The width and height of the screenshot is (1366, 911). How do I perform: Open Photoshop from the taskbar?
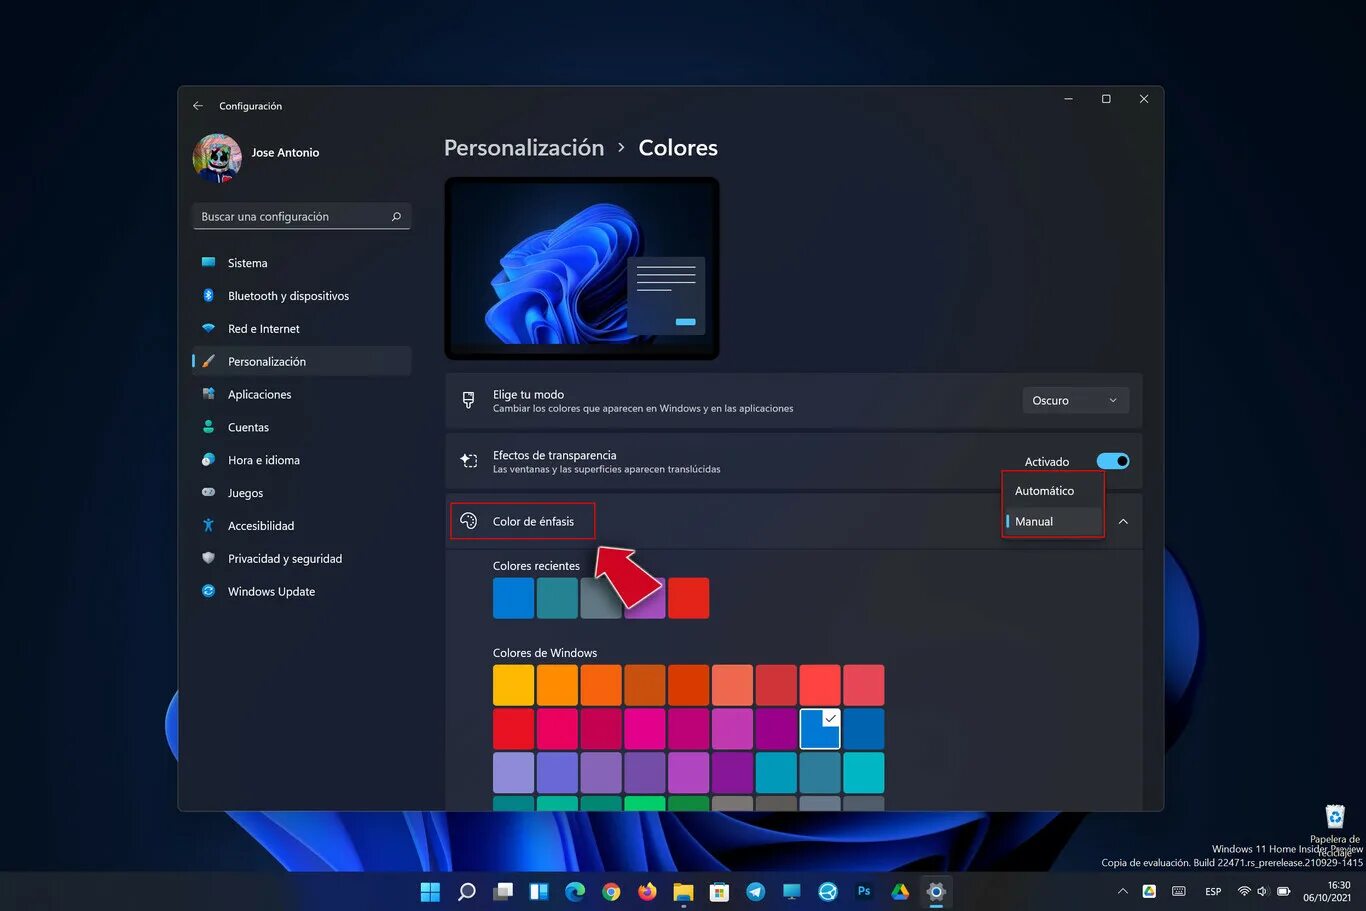tap(864, 892)
